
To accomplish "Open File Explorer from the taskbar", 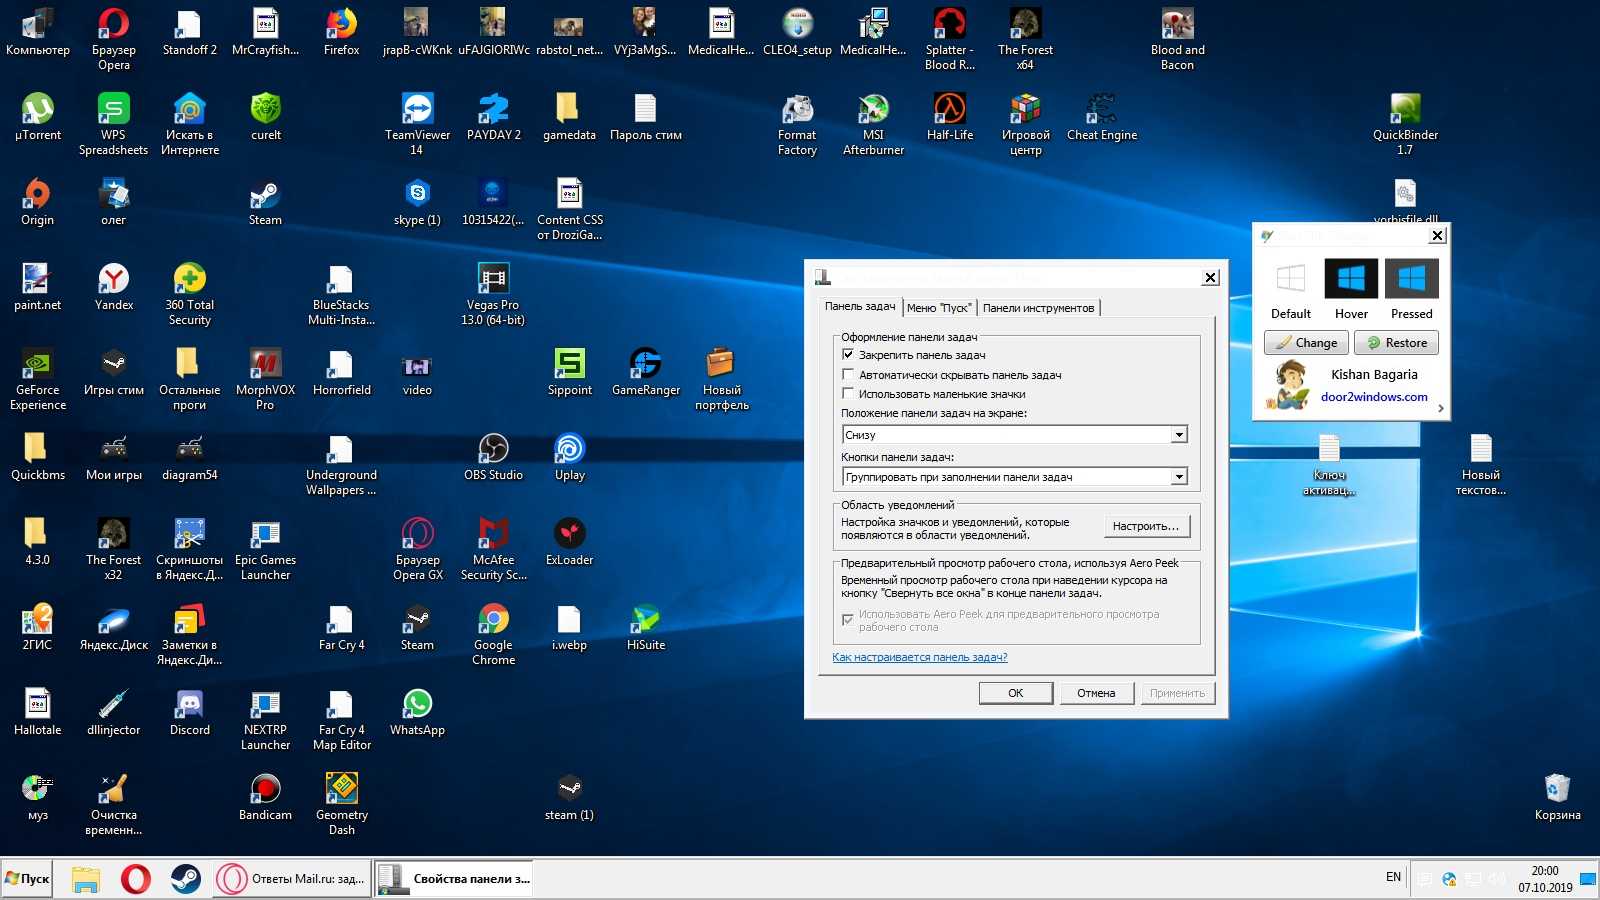I will [86, 879].
